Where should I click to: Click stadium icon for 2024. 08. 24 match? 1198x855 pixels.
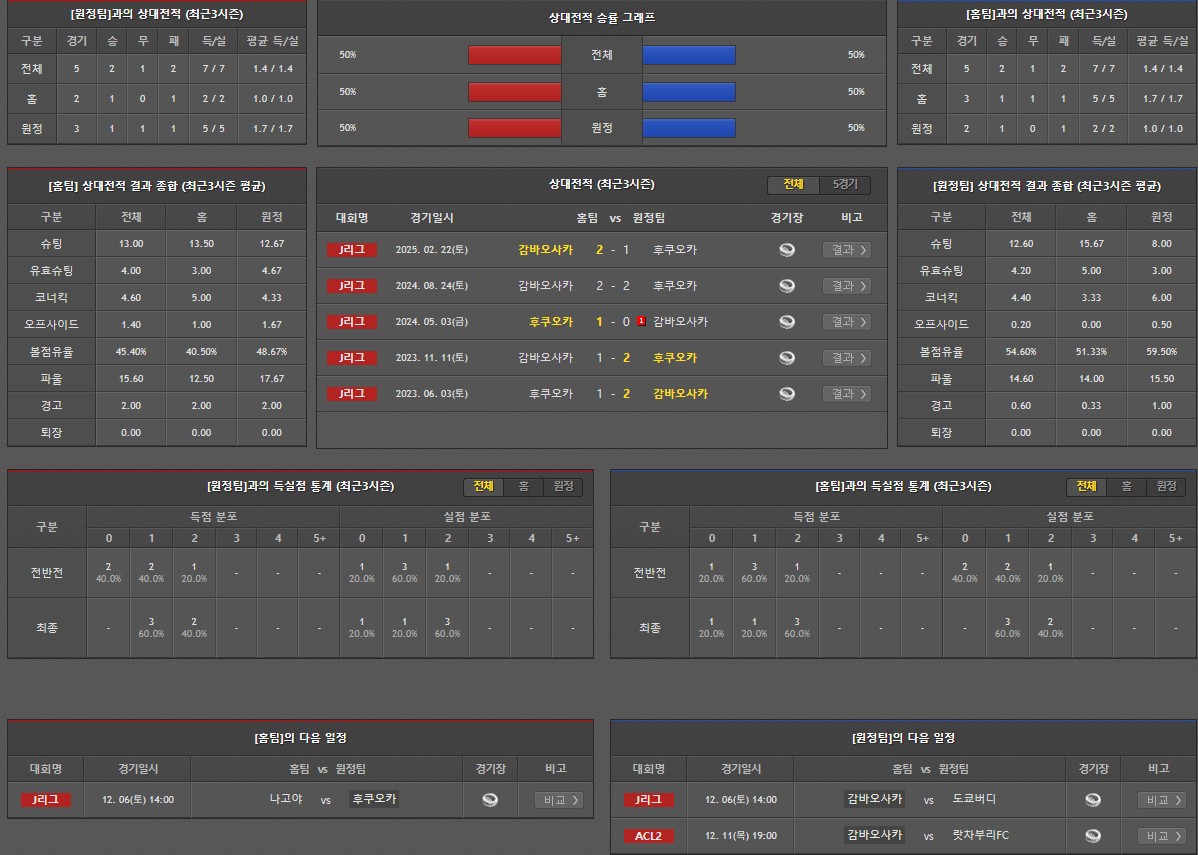[787, 286]
